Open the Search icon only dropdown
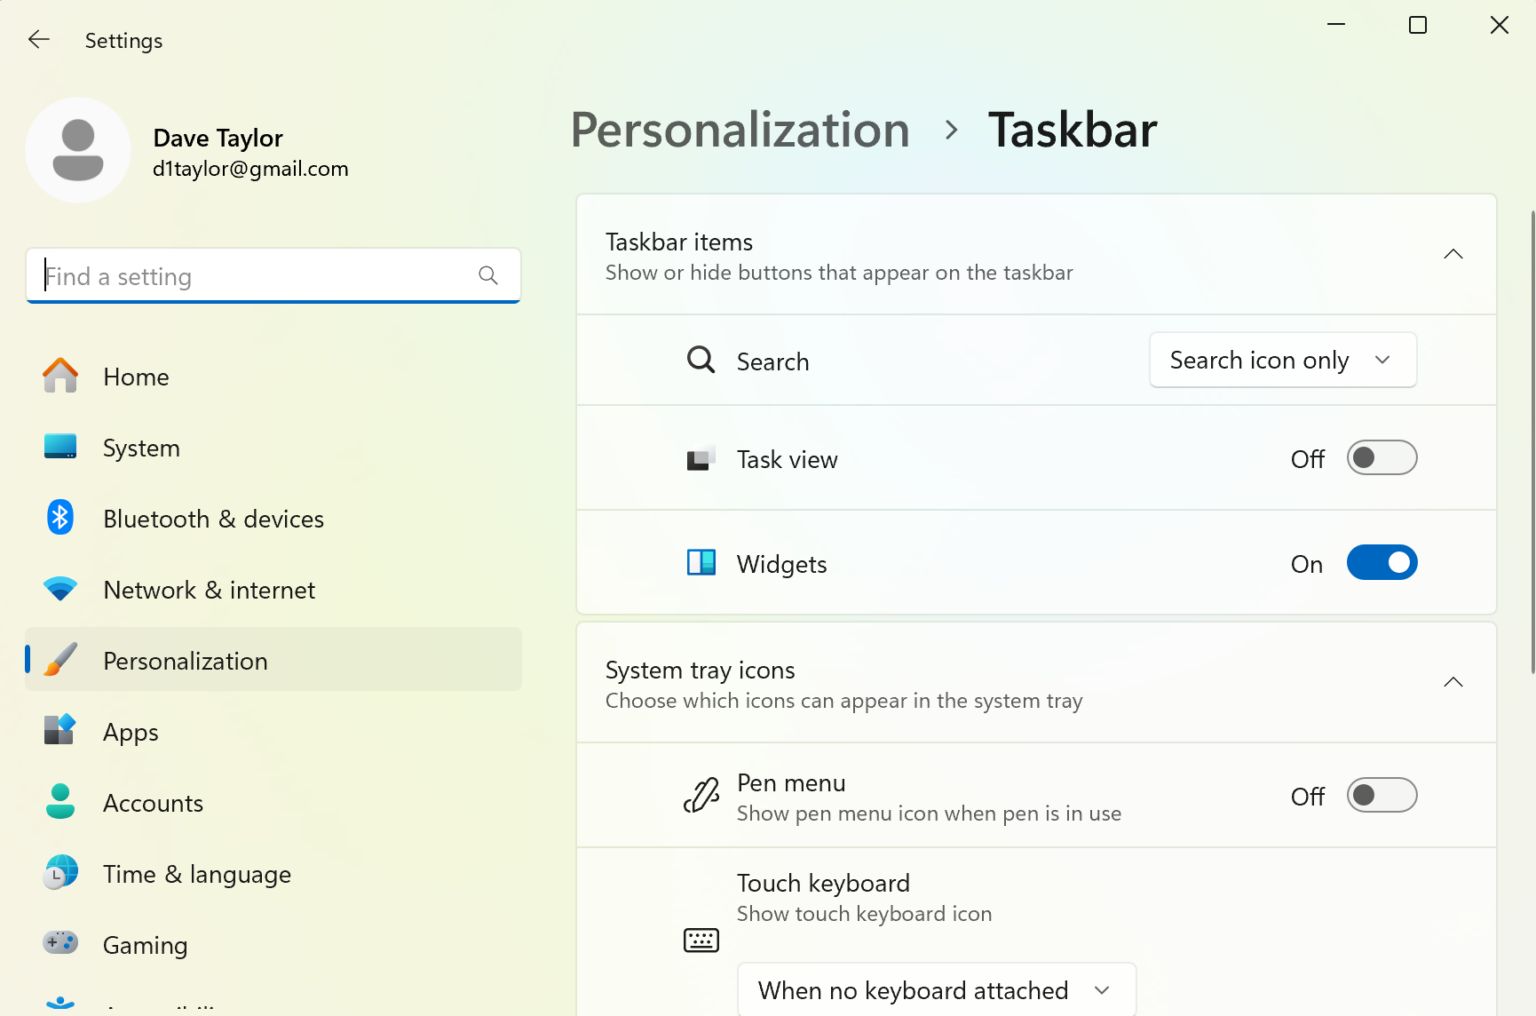 1283,360
